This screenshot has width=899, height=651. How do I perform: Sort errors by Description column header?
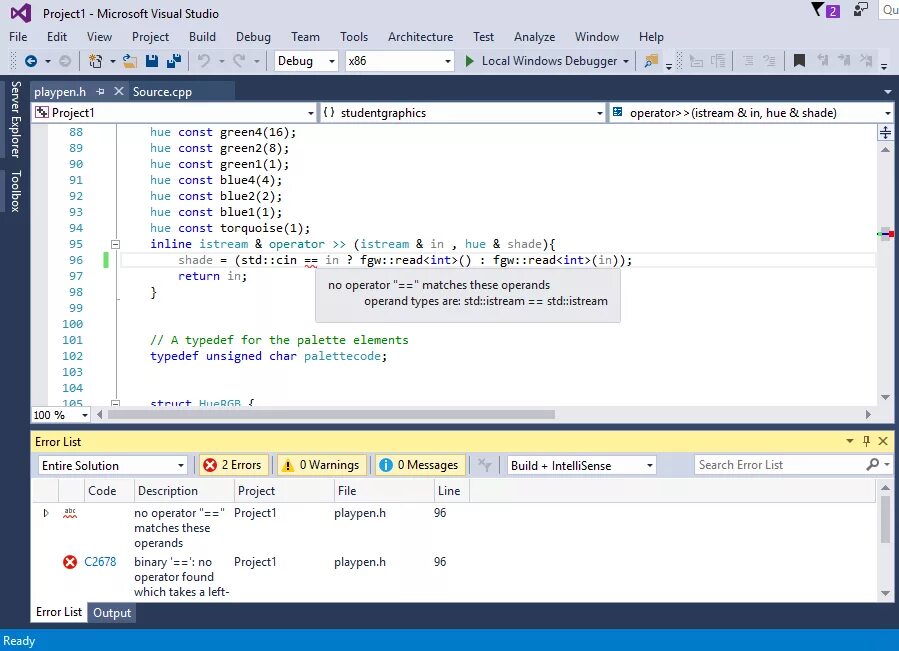point(183,491)
